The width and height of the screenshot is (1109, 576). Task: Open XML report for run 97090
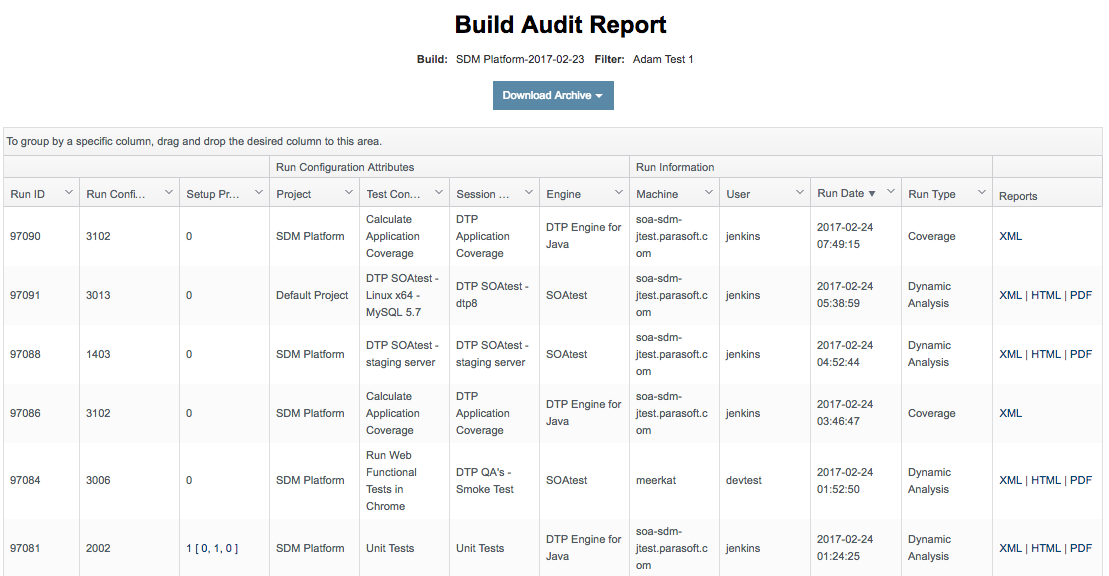(1010, 236)
